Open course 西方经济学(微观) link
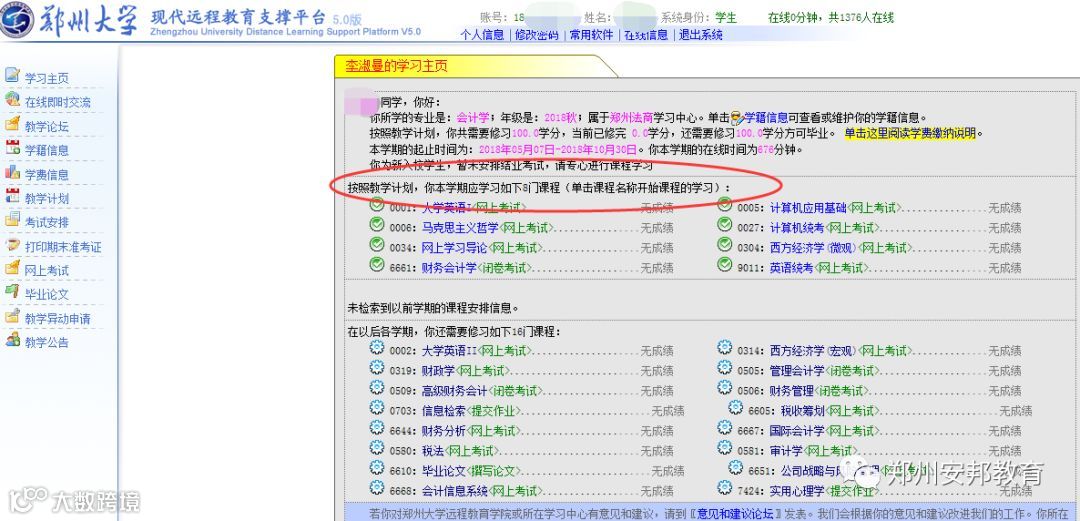 click(813, 247)
